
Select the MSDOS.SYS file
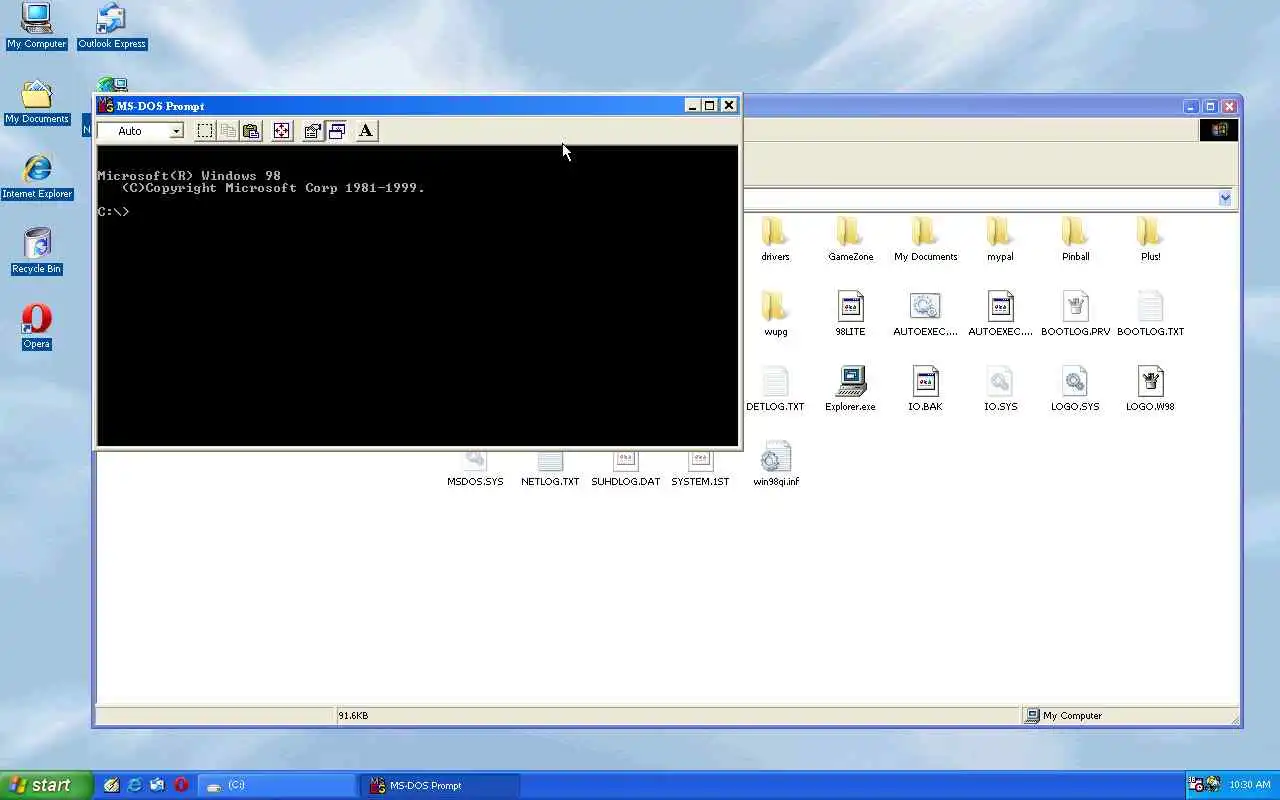475,470
